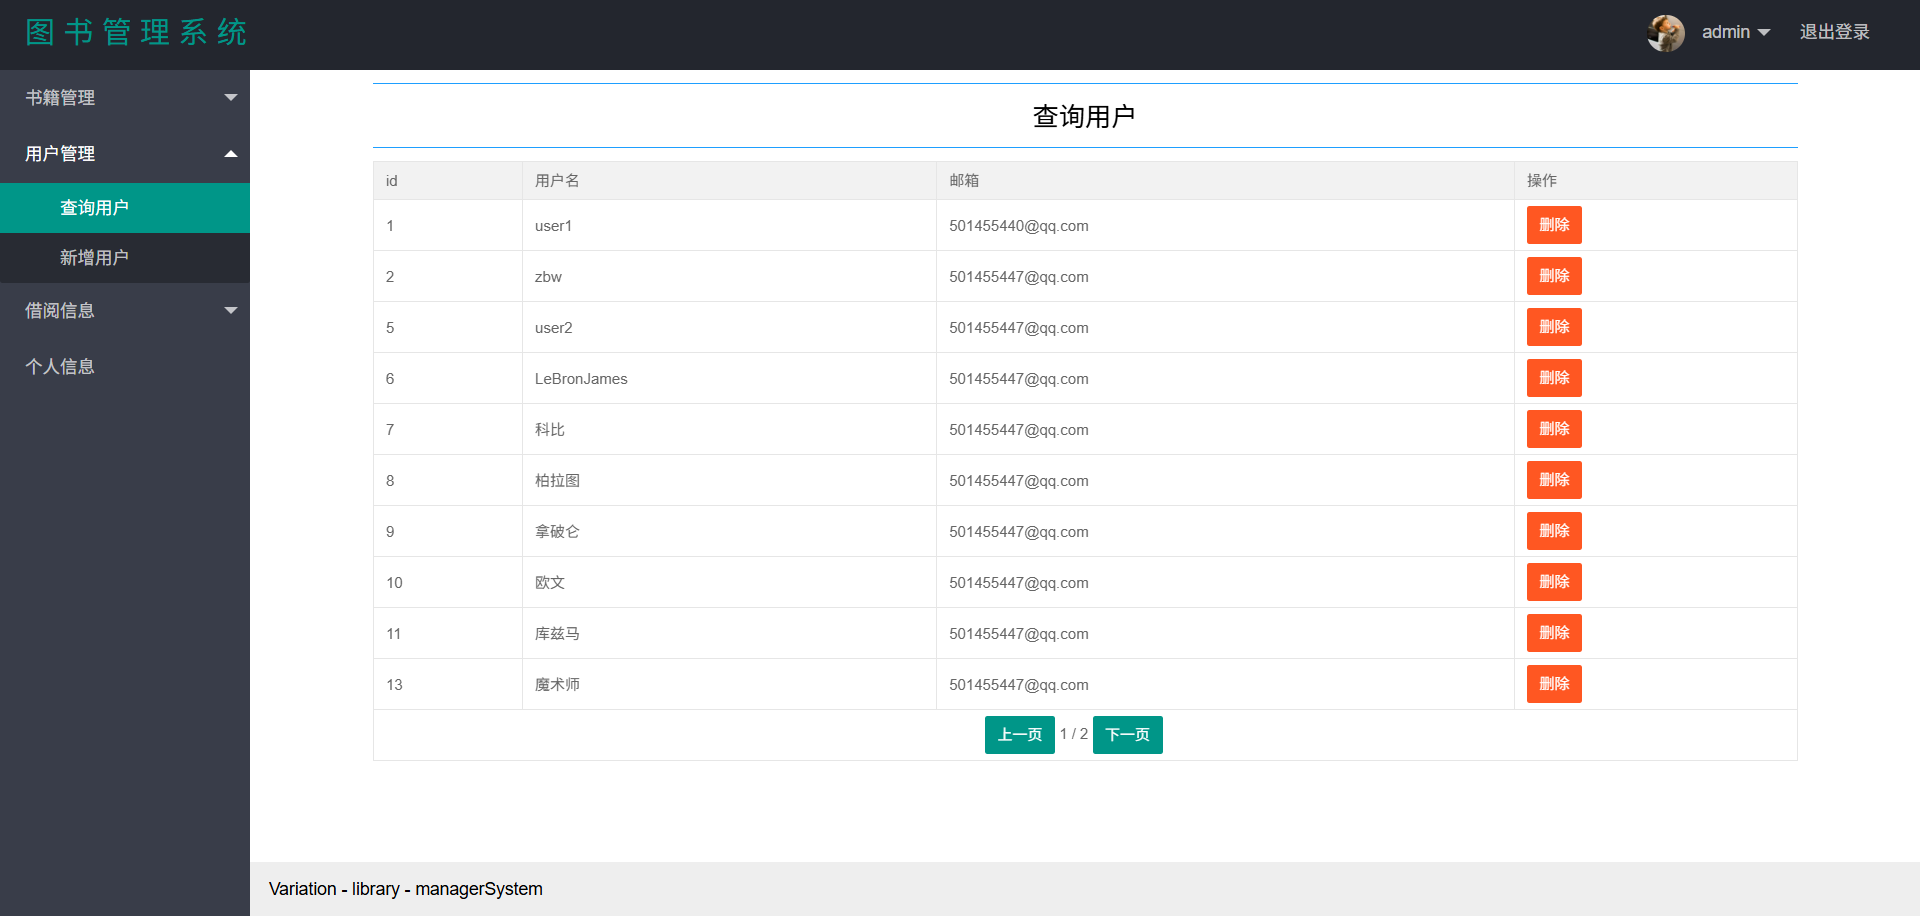Select the username cell zbw
This screenshot has width=1920, height=916.
729,277
